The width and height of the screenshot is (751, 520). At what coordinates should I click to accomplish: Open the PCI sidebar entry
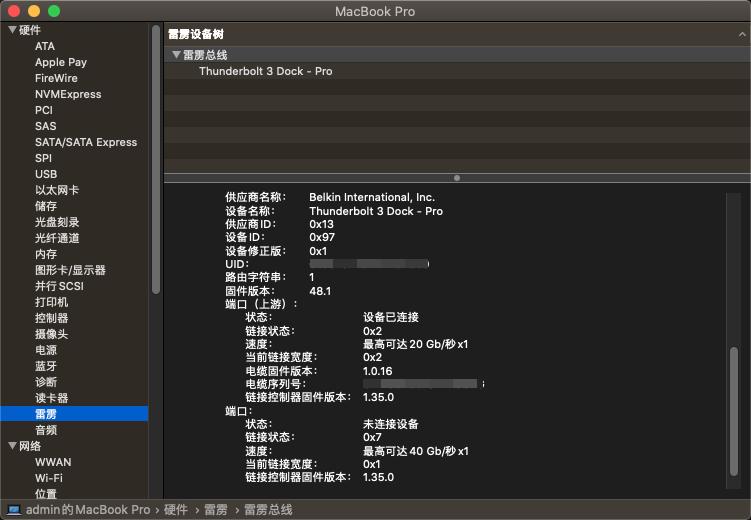click(44, 110)
